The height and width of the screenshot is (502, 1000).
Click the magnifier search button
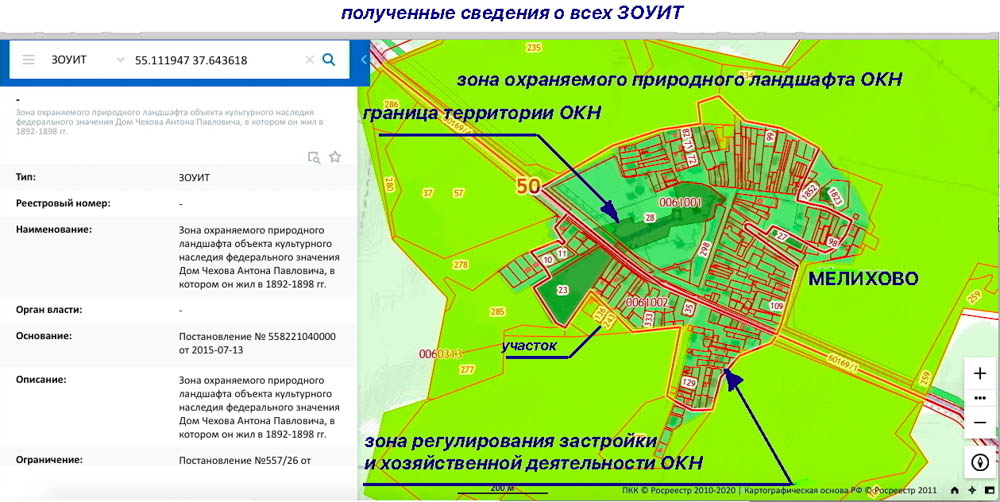(329, 60)
